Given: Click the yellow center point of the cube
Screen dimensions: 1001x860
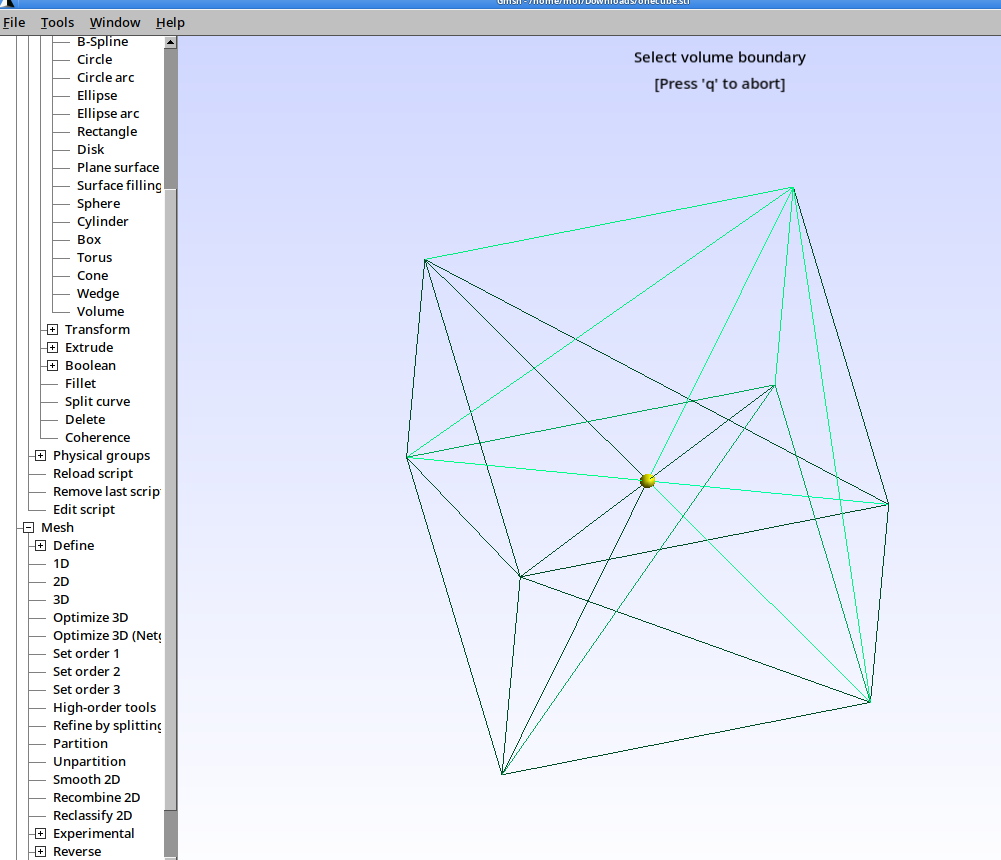Looking at the screenshot, I should 647,480.
